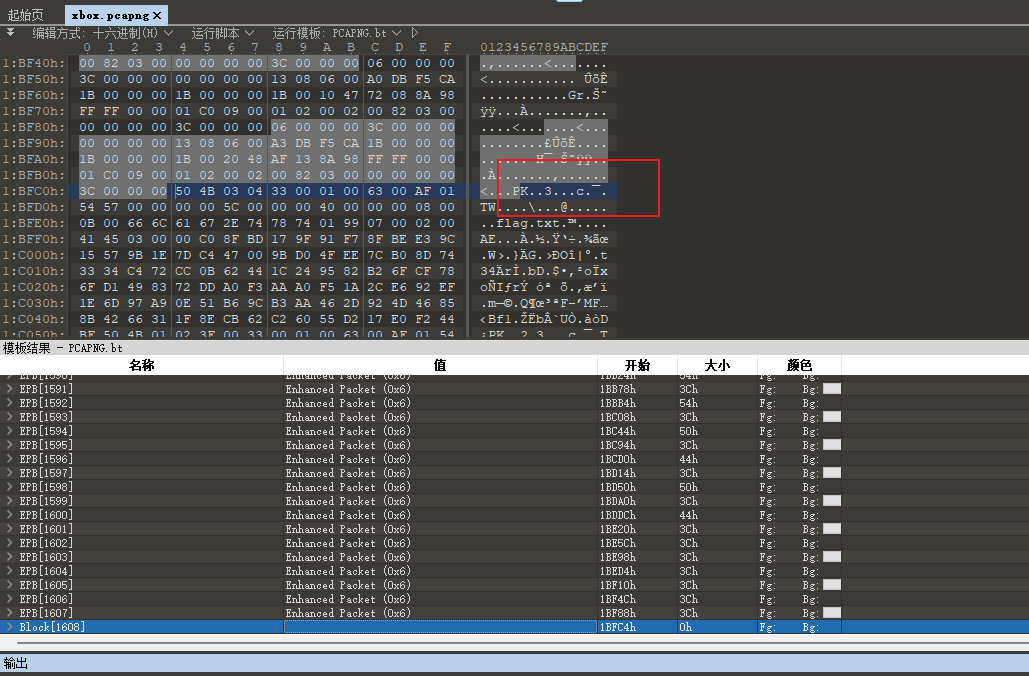Click background color swatch of EPB[1605]

[831, 585]
